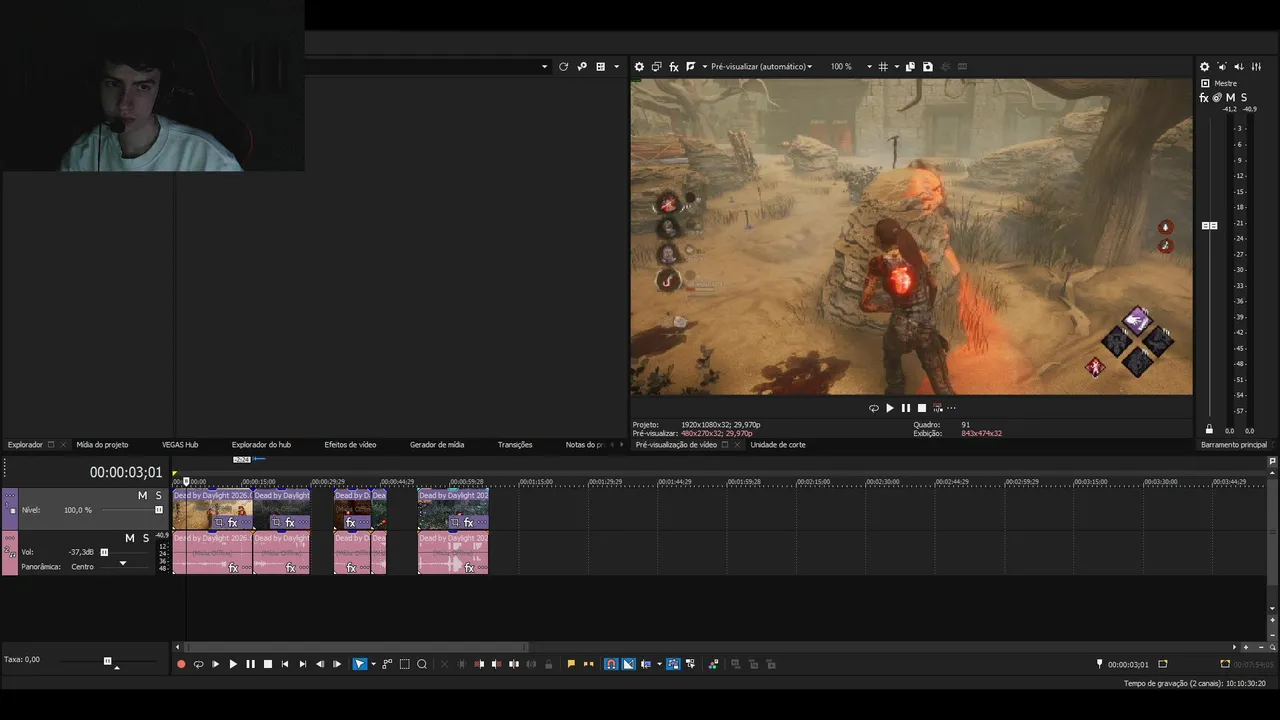The width and height of the screenshot is (1280, 720).
Task: Switch to the Mídia do projeto tab
Action: pyautogui.click(x=102, y=445)
